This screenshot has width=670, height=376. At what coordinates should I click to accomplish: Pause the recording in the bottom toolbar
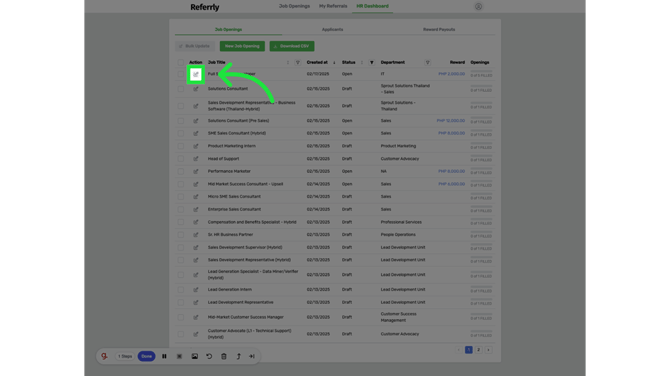164,356
